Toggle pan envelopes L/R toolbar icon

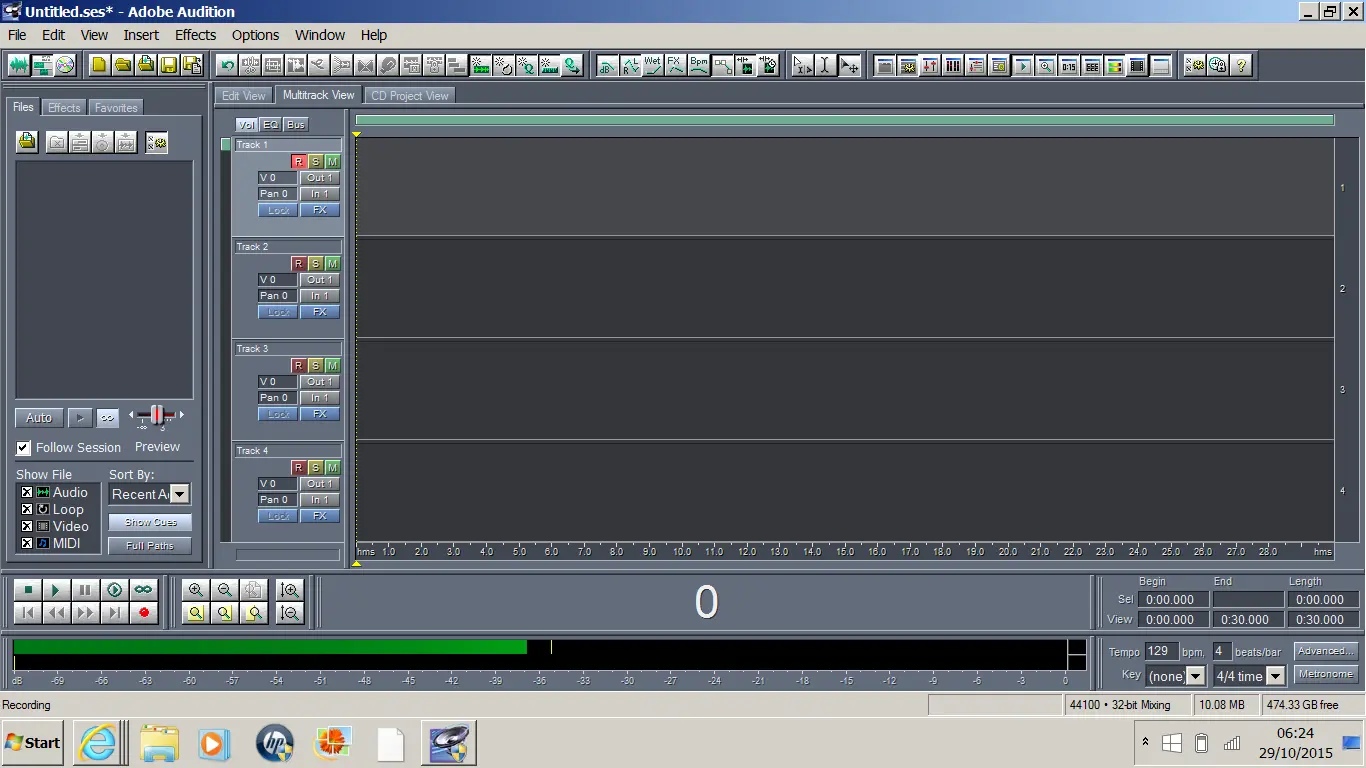point(630,66)
